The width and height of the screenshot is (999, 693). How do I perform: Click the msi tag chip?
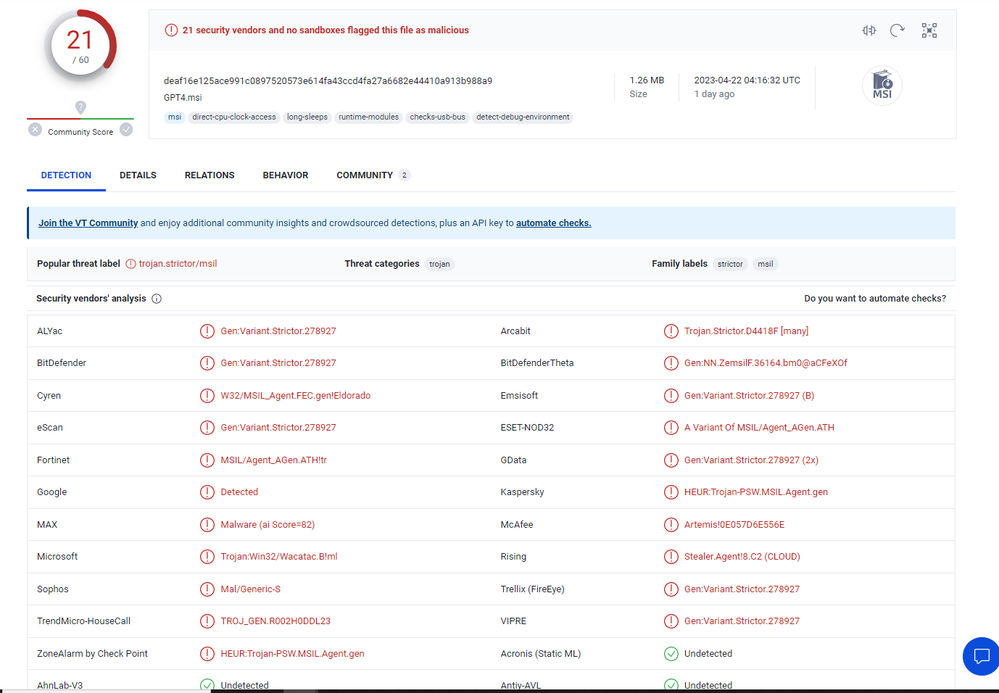click(x=175, y=117)
